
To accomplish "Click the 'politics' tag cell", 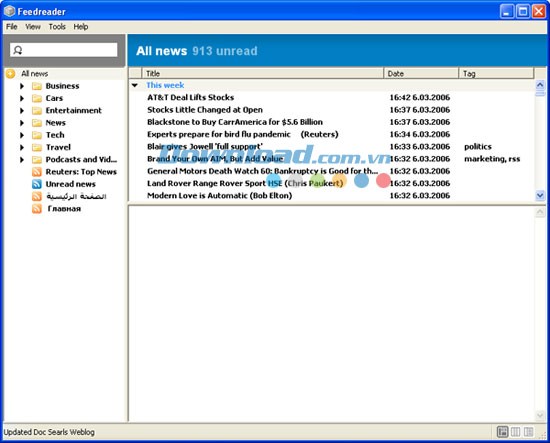I will pos(478,147).
